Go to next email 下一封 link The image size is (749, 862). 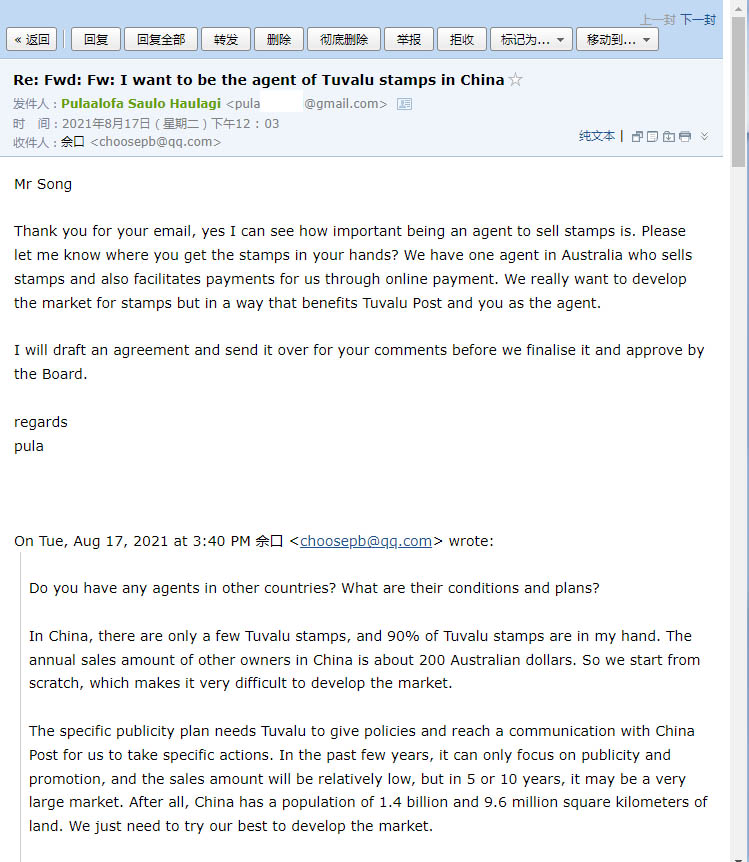click(x=698, y=20)
